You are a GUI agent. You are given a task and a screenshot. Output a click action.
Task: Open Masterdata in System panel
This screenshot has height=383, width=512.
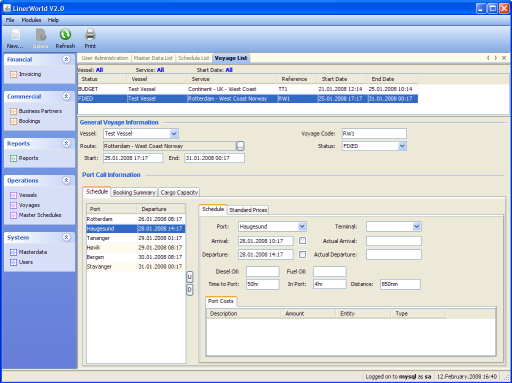[x=29, y=252]
